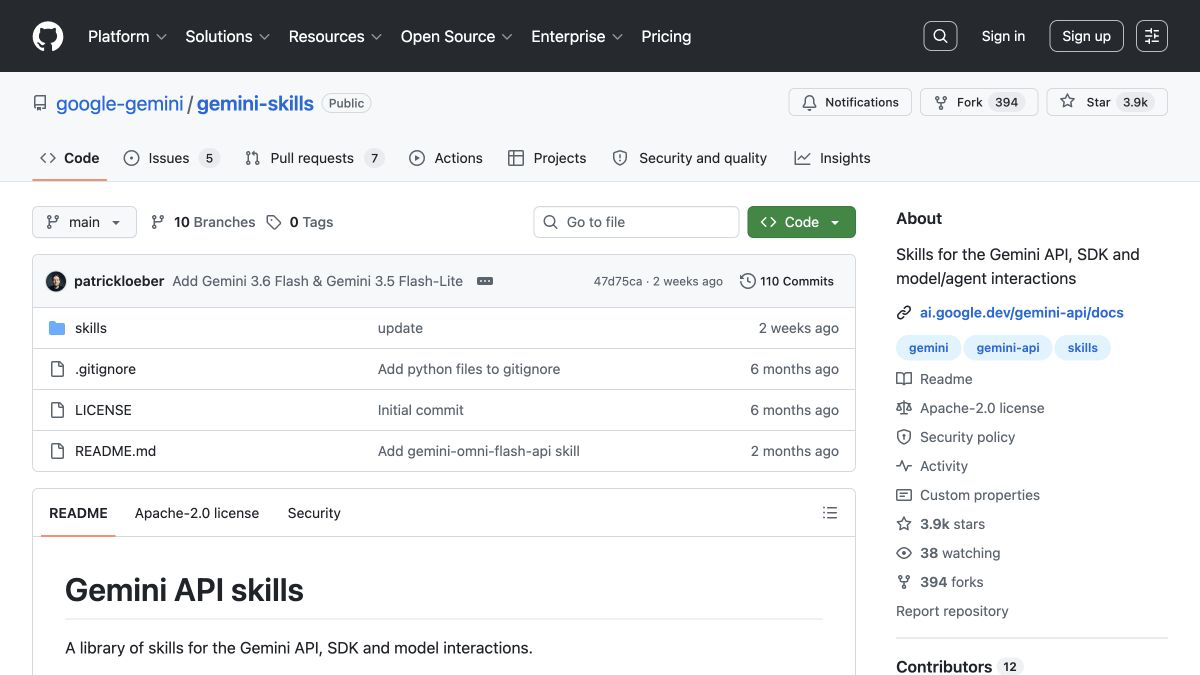Click the eye icon beside 38 watching
Screen dimensions: 1200x675
904,553
